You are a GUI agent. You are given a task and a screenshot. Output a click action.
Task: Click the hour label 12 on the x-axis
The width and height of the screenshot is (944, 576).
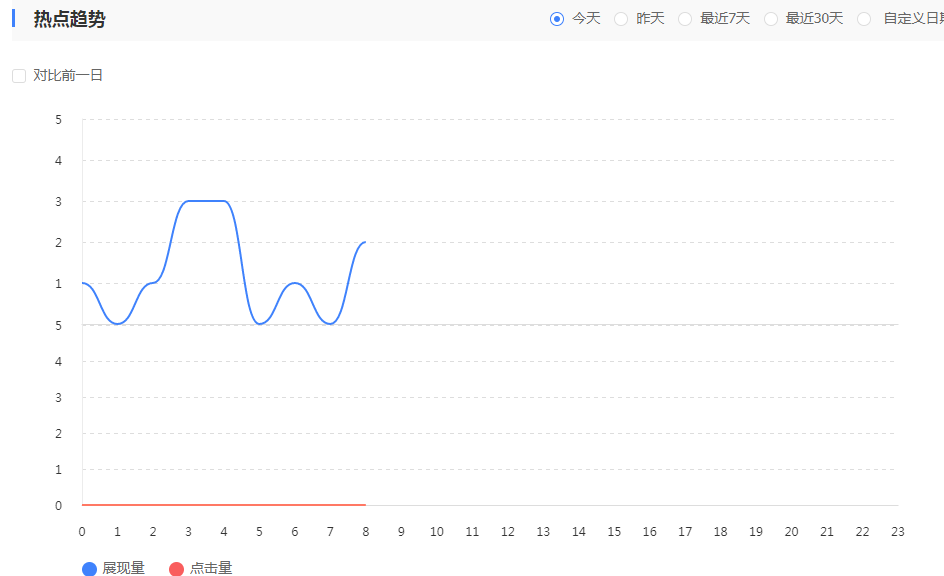point(507,532)
